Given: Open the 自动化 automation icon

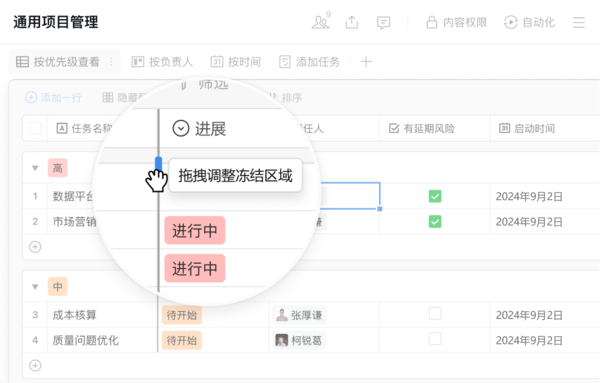Looking at the screenshot, I should (510, 22).
